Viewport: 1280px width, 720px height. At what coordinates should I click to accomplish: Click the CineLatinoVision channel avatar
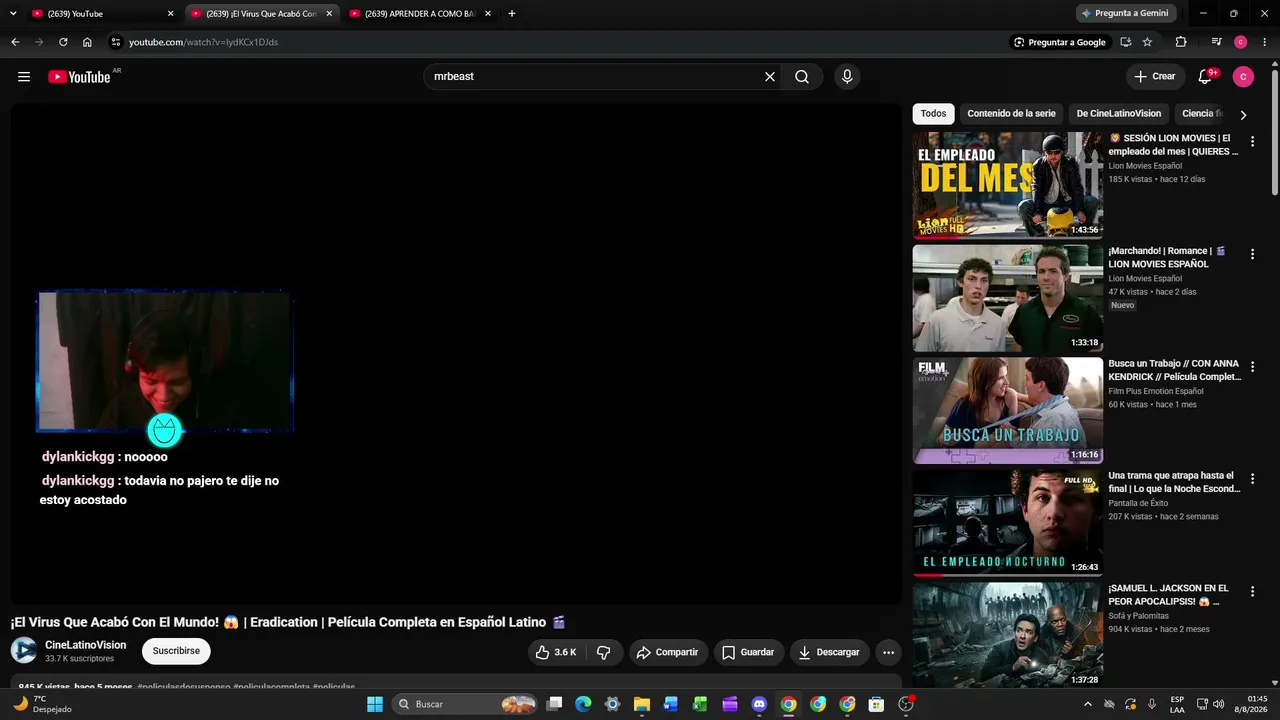pos(24,651)
